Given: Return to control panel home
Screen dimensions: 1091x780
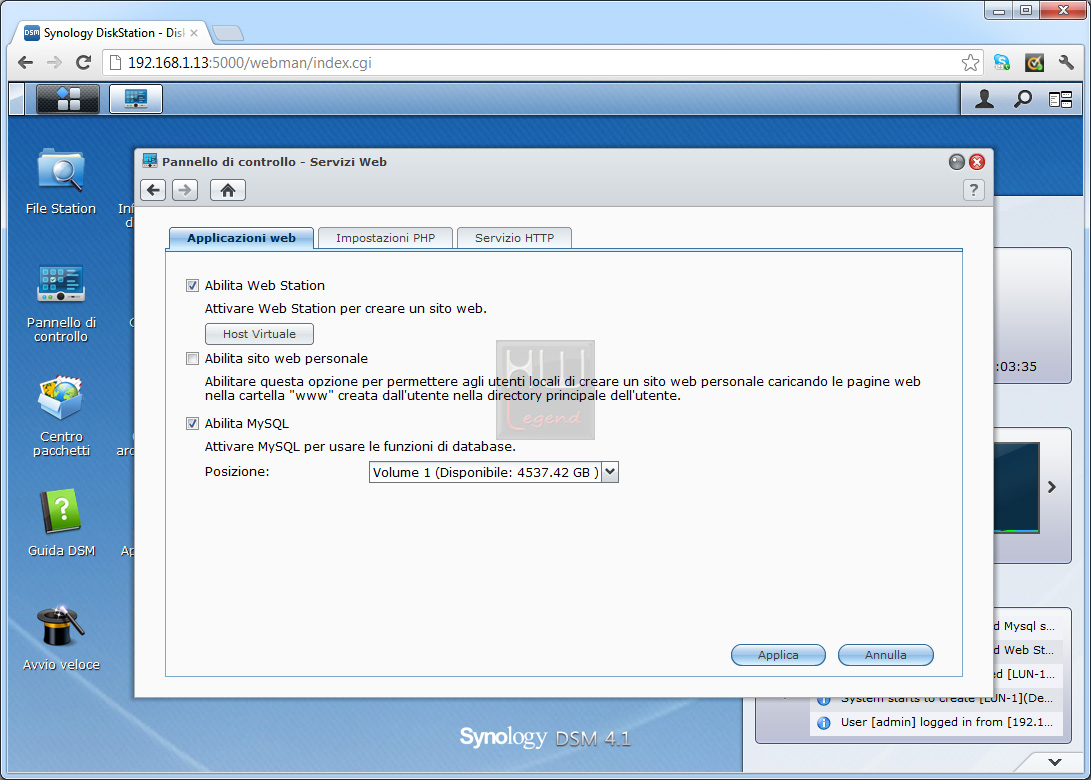Looking at the screenshot, I should (228, 190).
